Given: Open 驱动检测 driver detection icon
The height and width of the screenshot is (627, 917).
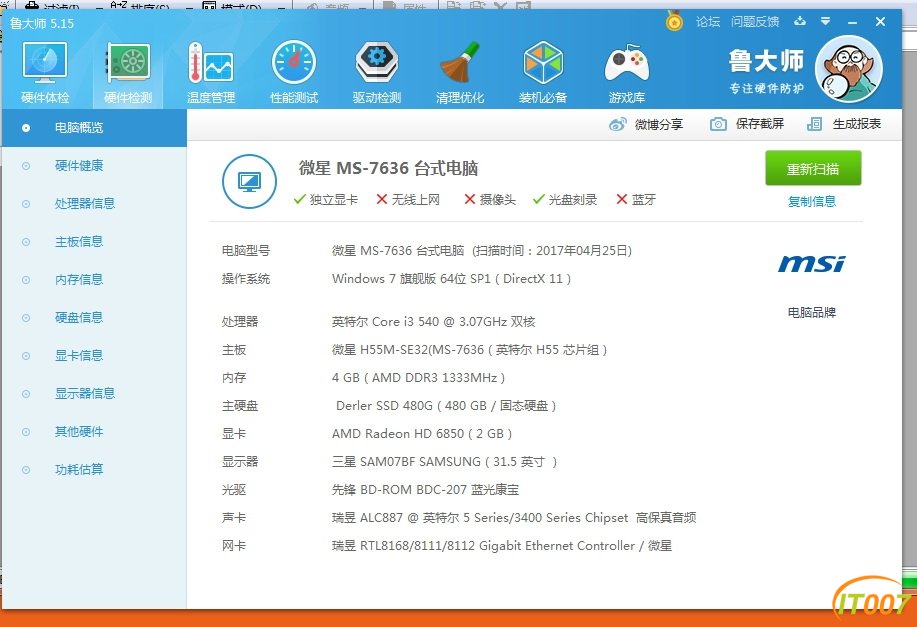Looking at the screenshot, I should [377, 73].
